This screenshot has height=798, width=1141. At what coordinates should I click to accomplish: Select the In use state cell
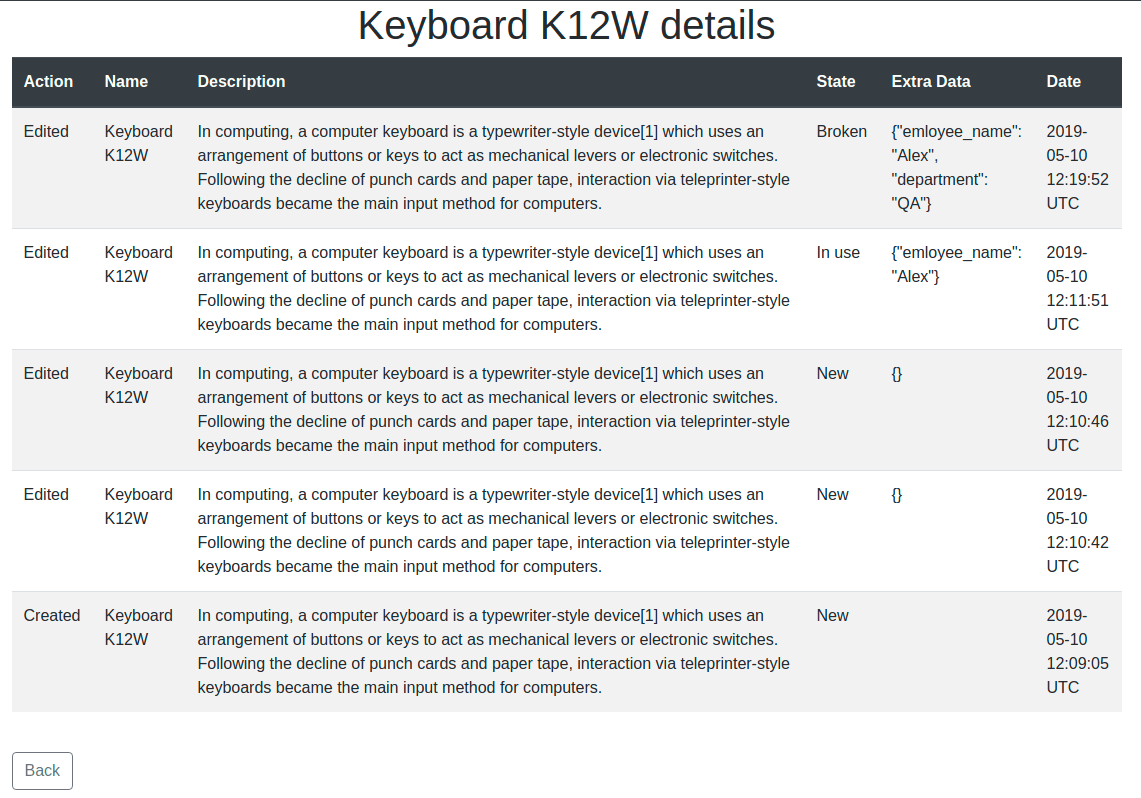[x=838, y=253]
